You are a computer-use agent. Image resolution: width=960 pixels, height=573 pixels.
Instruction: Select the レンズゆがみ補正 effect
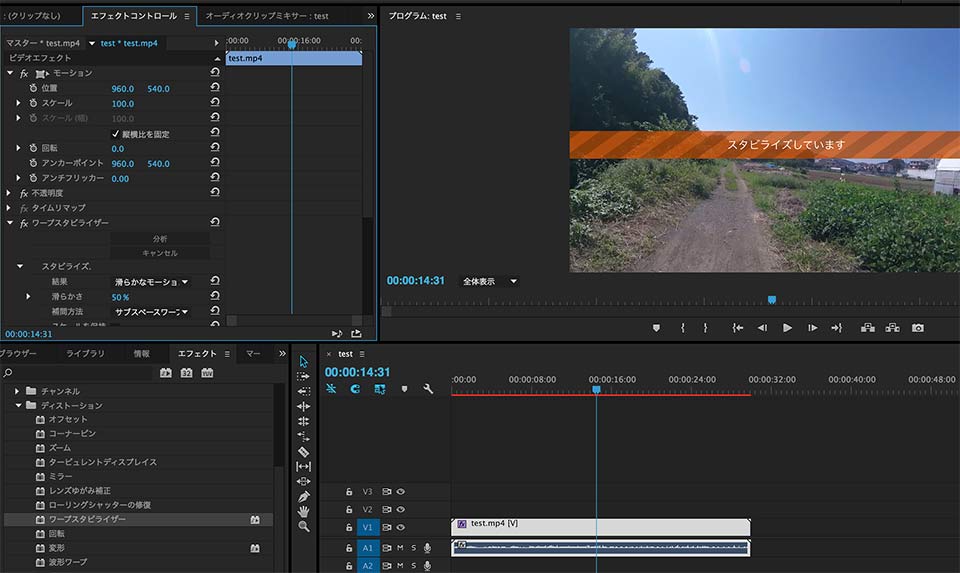click(80, 490)
